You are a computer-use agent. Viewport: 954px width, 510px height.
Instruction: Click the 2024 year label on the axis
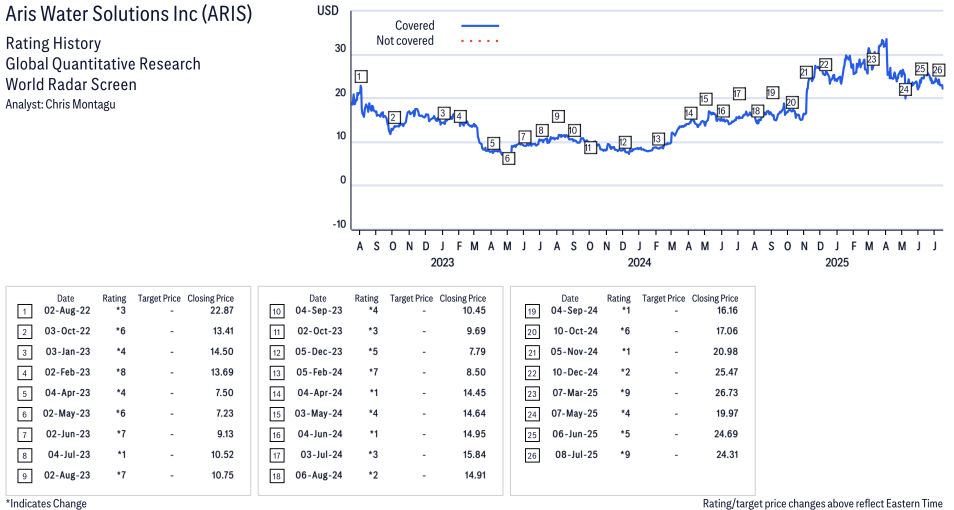point(639,262)
